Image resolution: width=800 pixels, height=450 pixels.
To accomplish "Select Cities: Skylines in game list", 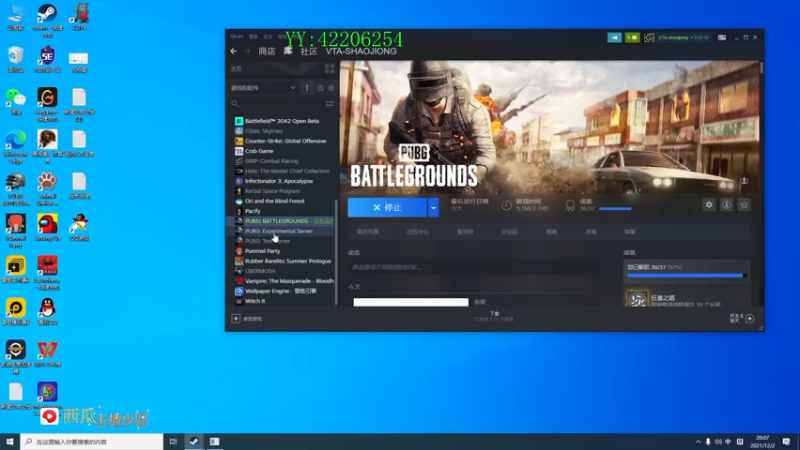I will click(264, 131).
